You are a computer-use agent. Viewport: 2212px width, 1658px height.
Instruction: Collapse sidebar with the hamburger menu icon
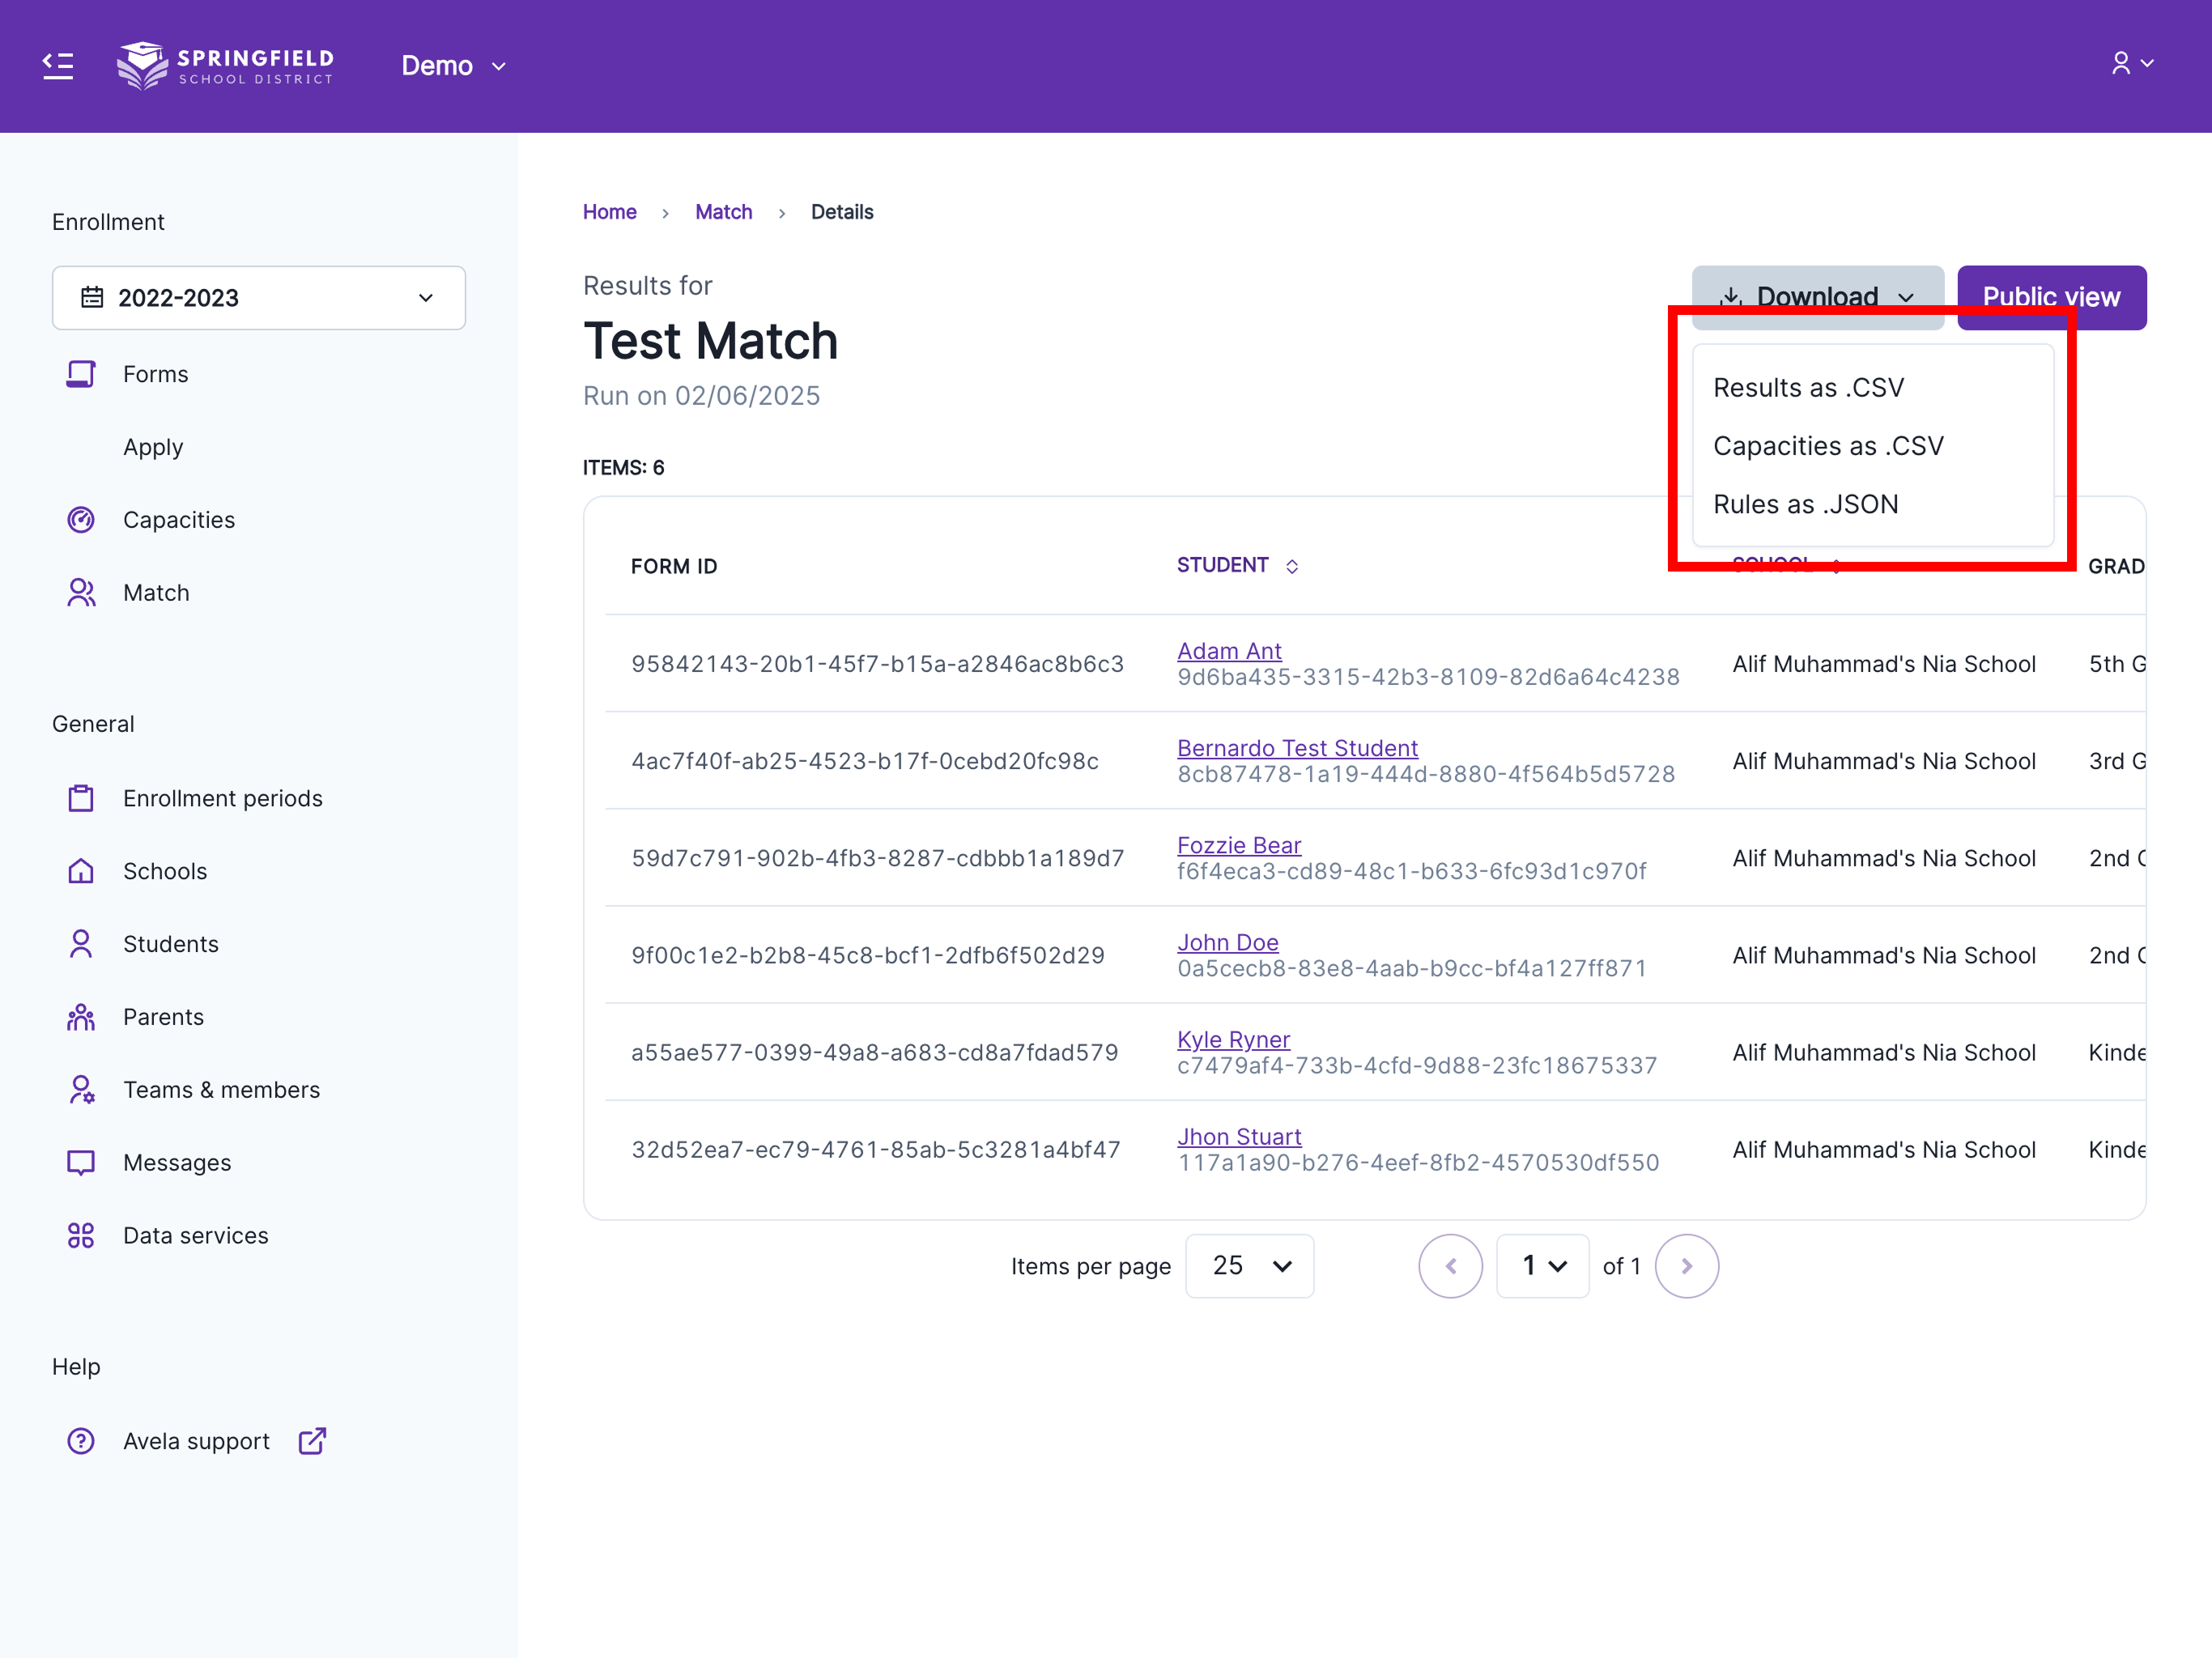tap(58, 66)
